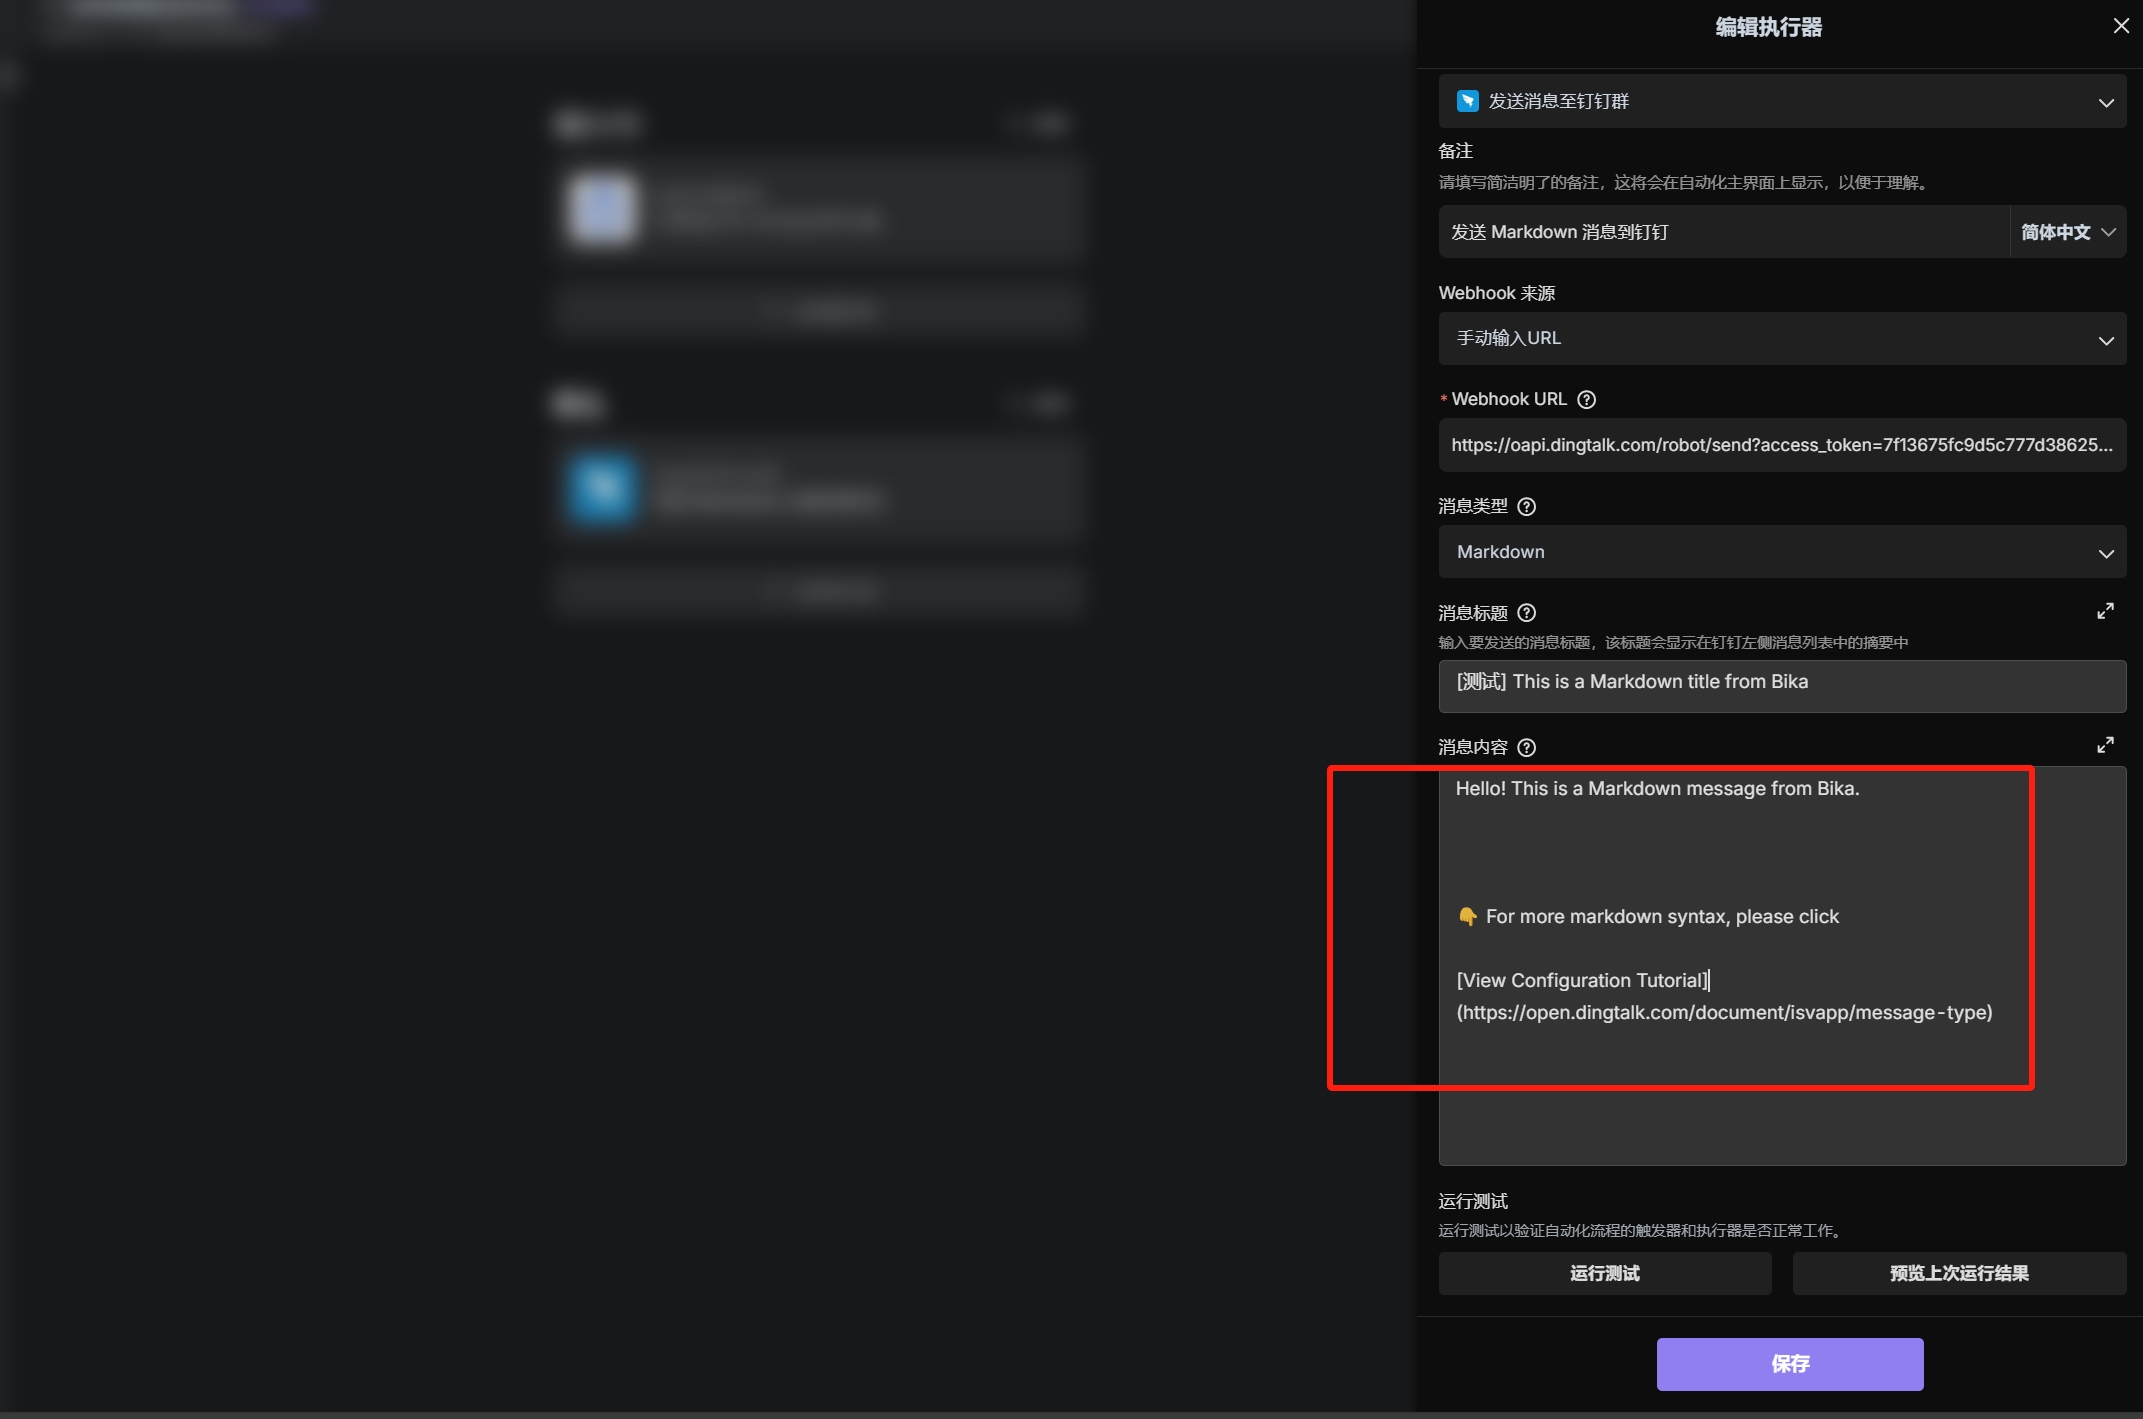This screenshot has width=2143, height=1419.
Task: Click the chevron of the action type selector
Action: (x=2106, y=103)
